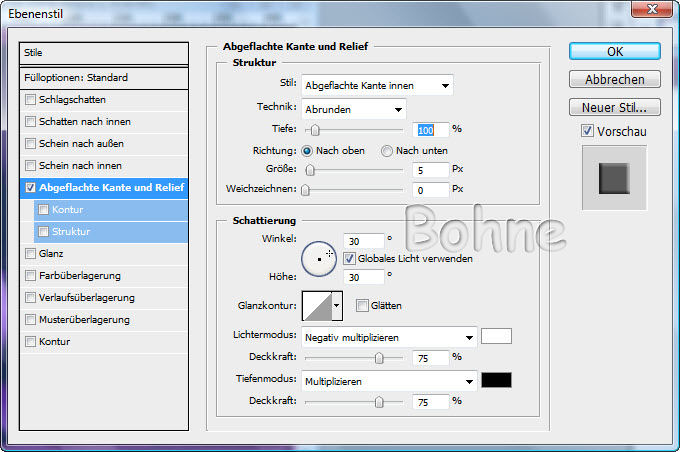The width and height of the screenshot is (680, 452).
Task: Click the OK button
Action: coord(615,51)
